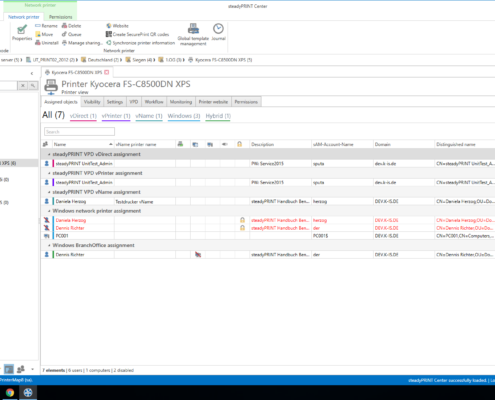Image resolution: width=495 pixels, height=400 pixels.
Task: Open the Settings tab
Action: [115, 102]
